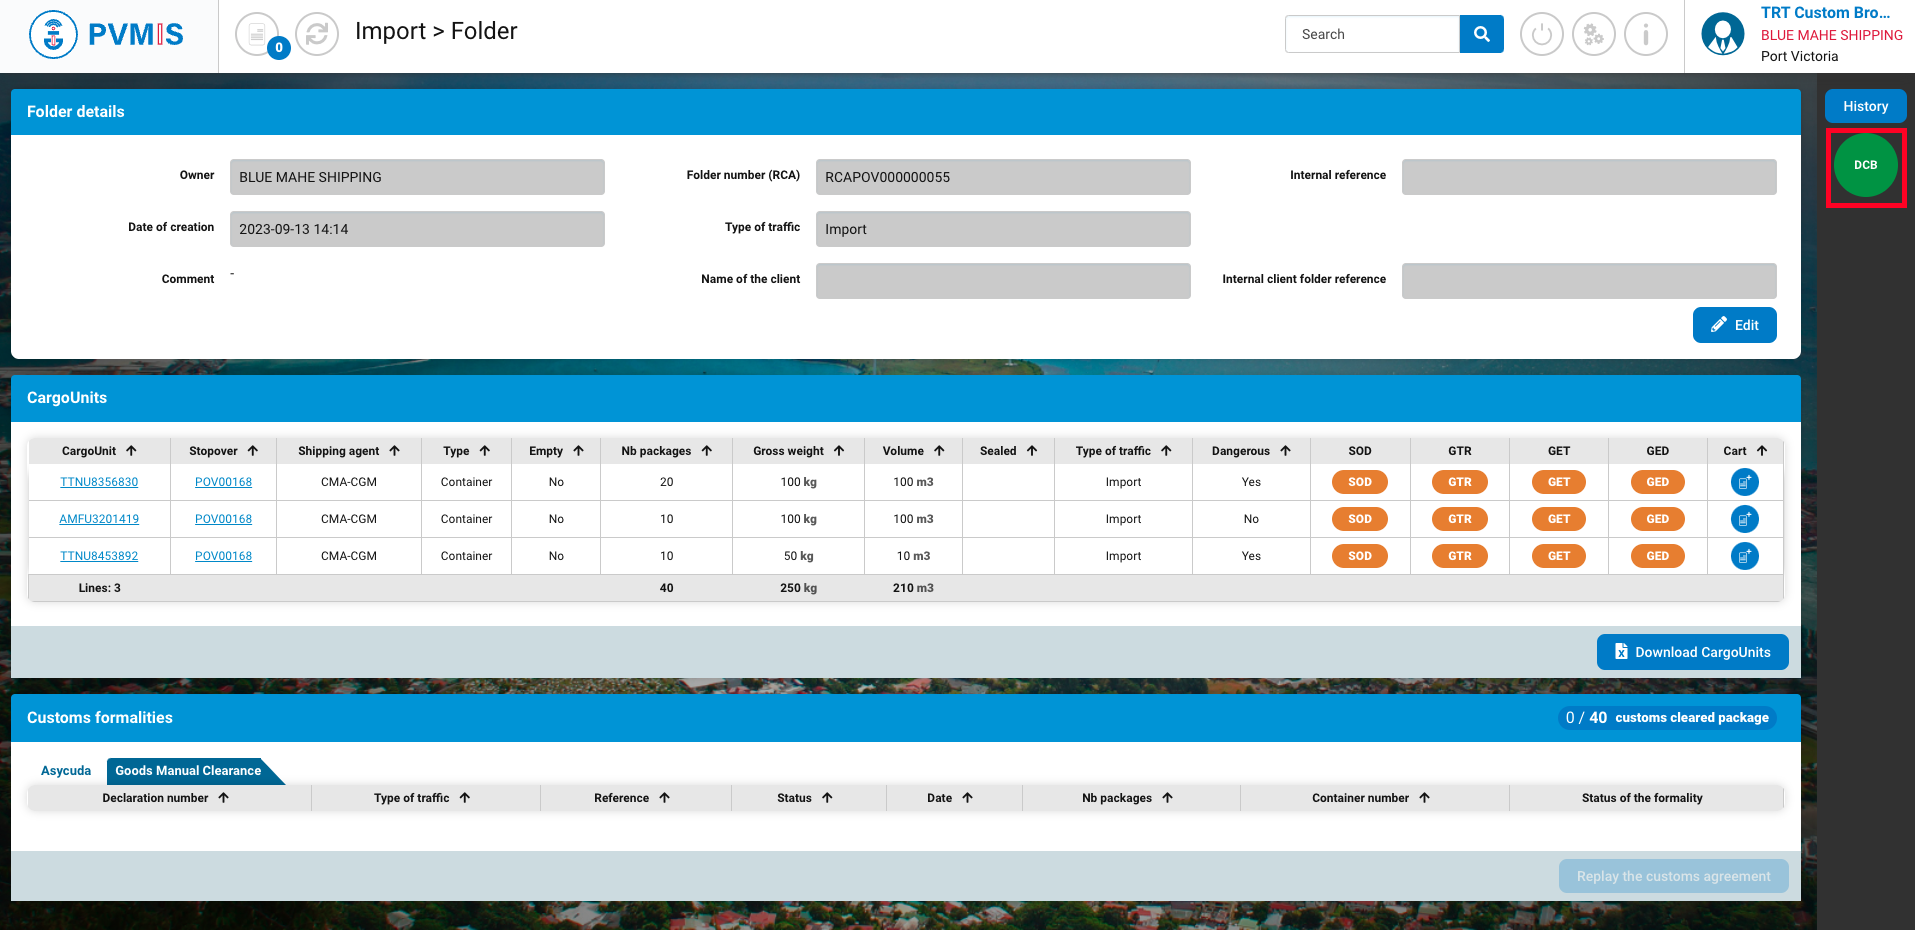1915x930 pixels.
Task: Switch to the Asycuda tab
Action: [x=66, y=771]
